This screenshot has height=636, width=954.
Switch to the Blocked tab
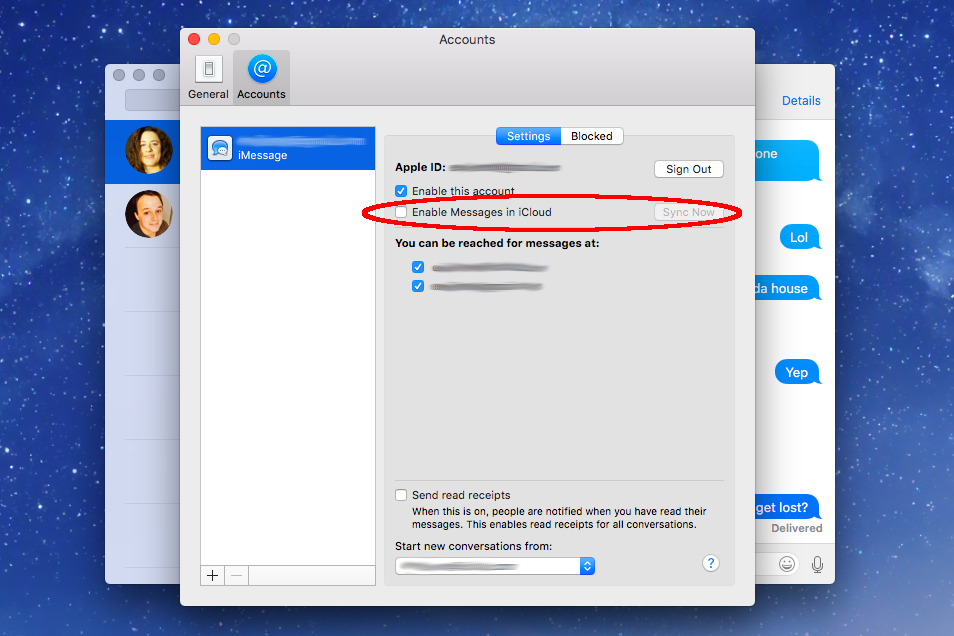pos(591,136)
